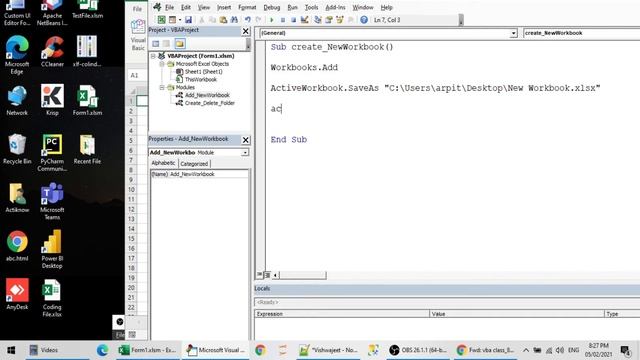Run the macro with the green play icon
Viewport: 640px width, 360px height.
(x=271, y=20)
